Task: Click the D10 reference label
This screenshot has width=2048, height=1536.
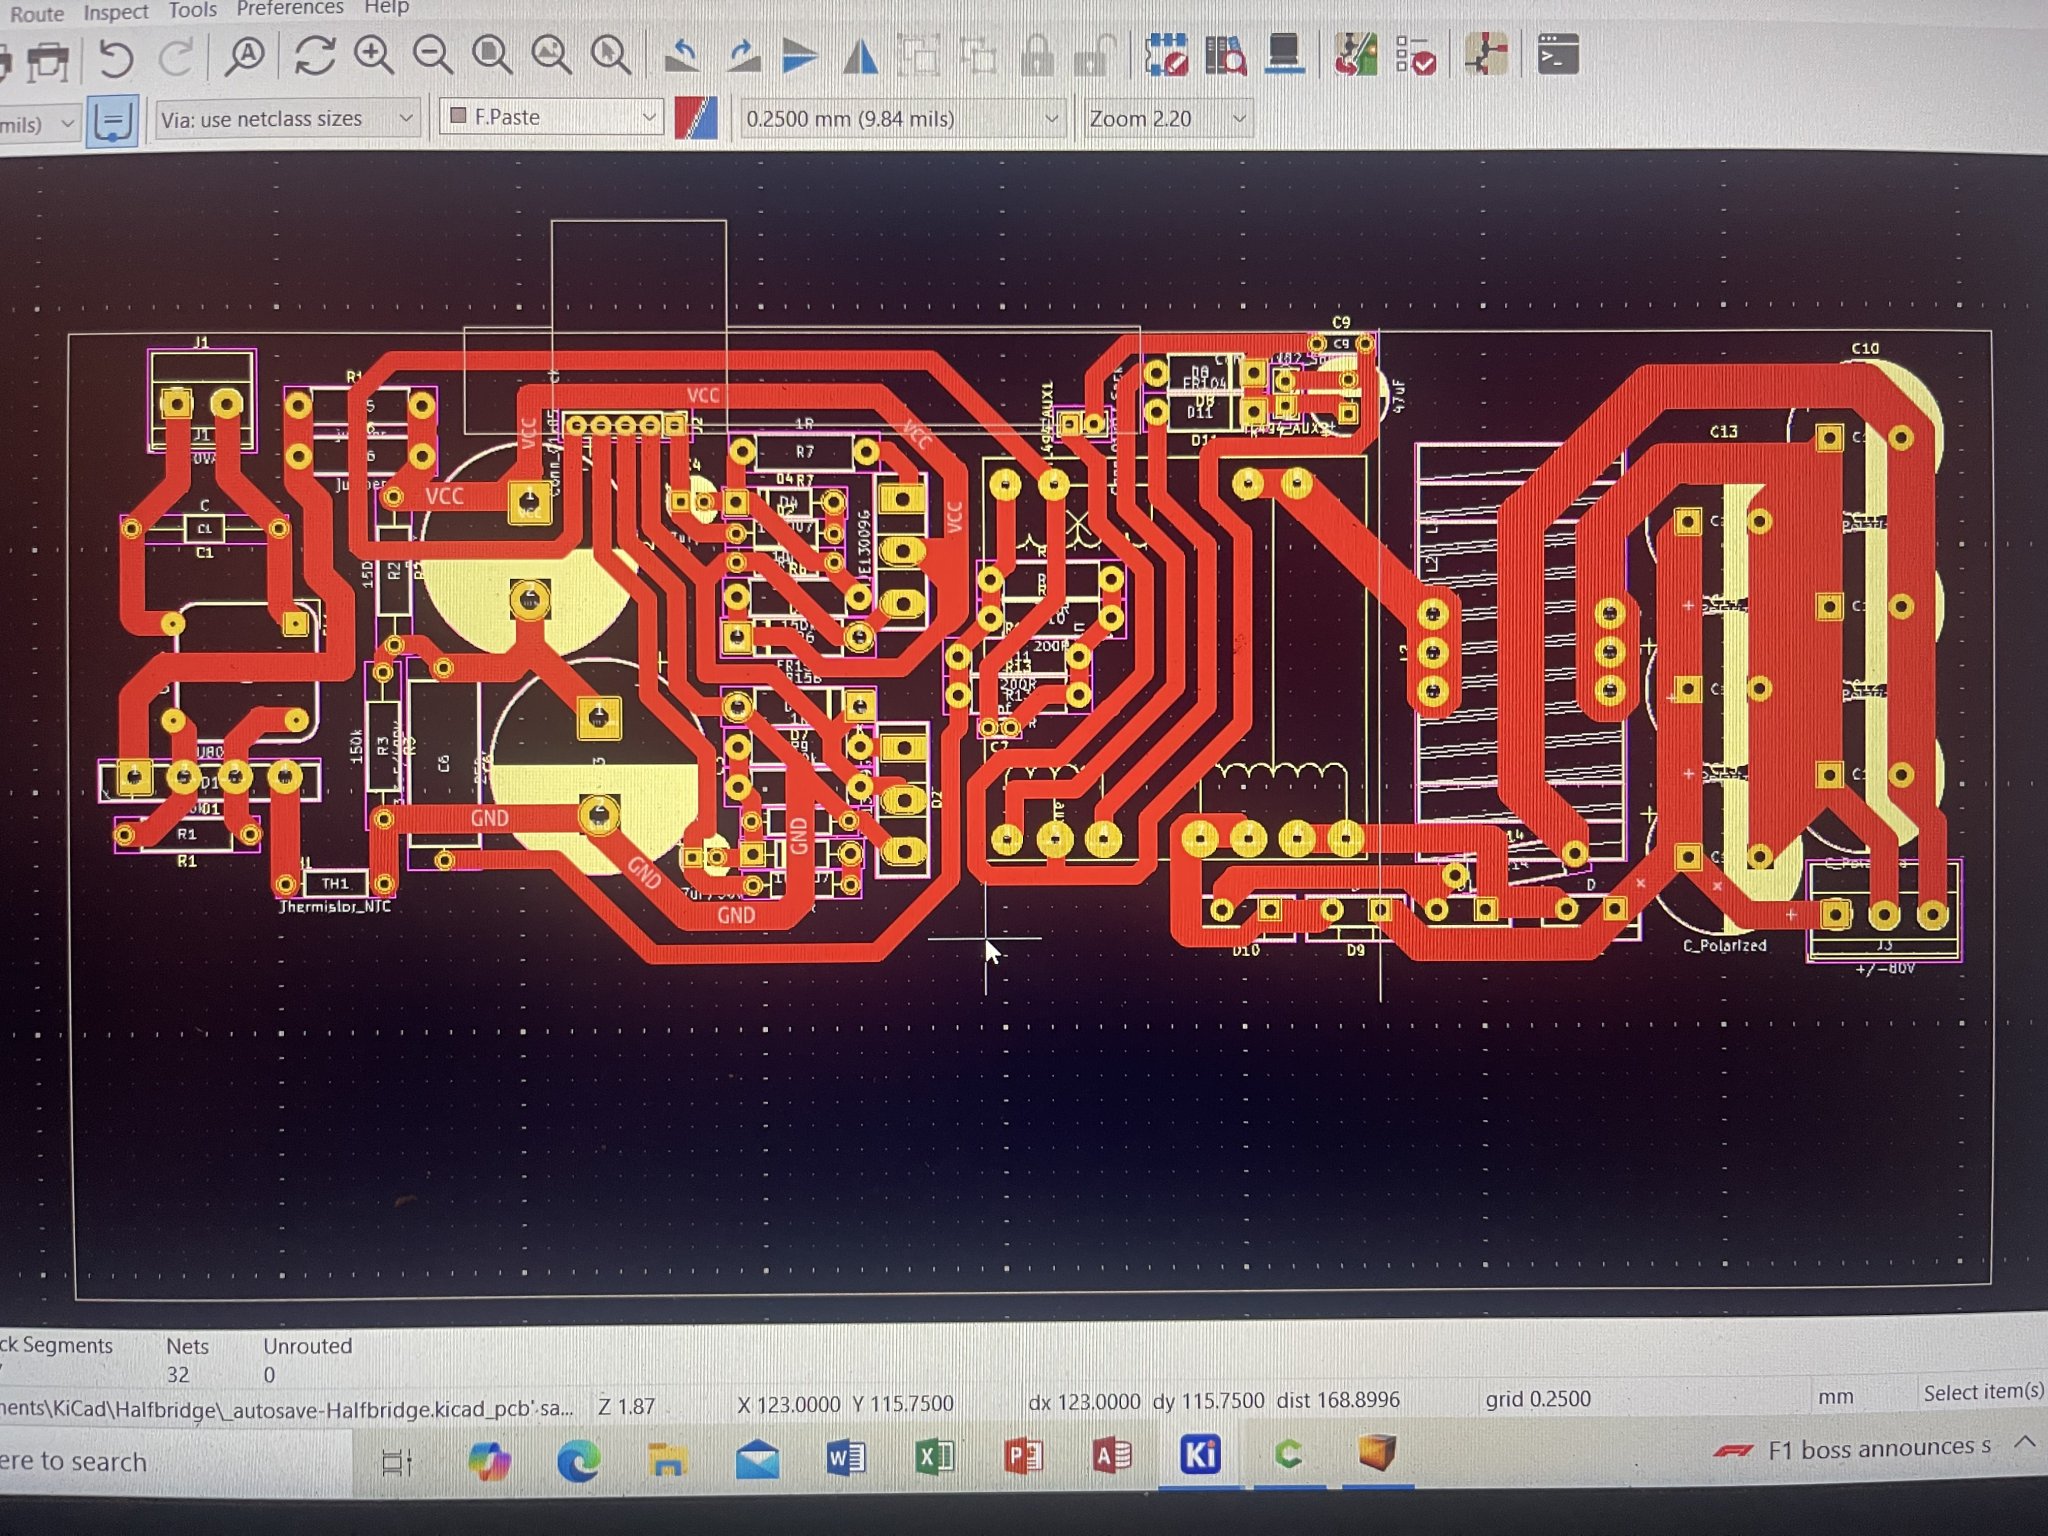Action: (x=1246, y=951)
